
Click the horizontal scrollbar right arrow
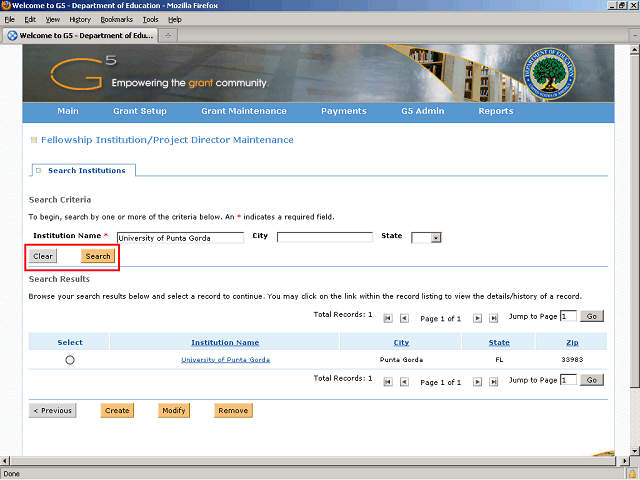(x=624, y=461)
